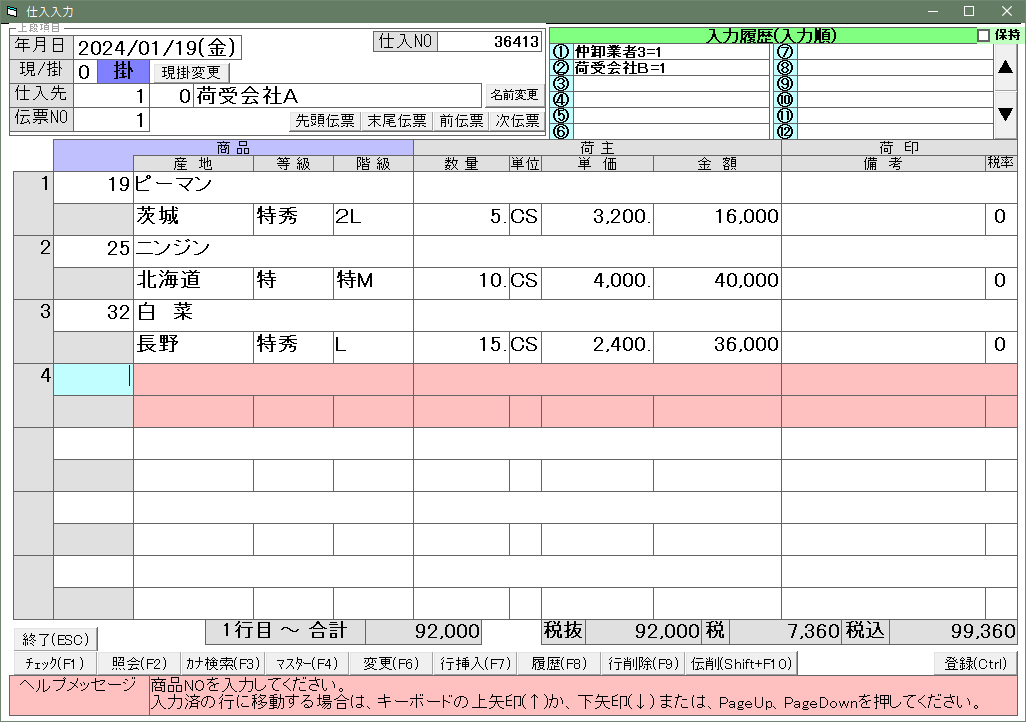Open カナ検索(F3) search
Image resolution: width=1026 pixels, height=722 pixels.
222,663
